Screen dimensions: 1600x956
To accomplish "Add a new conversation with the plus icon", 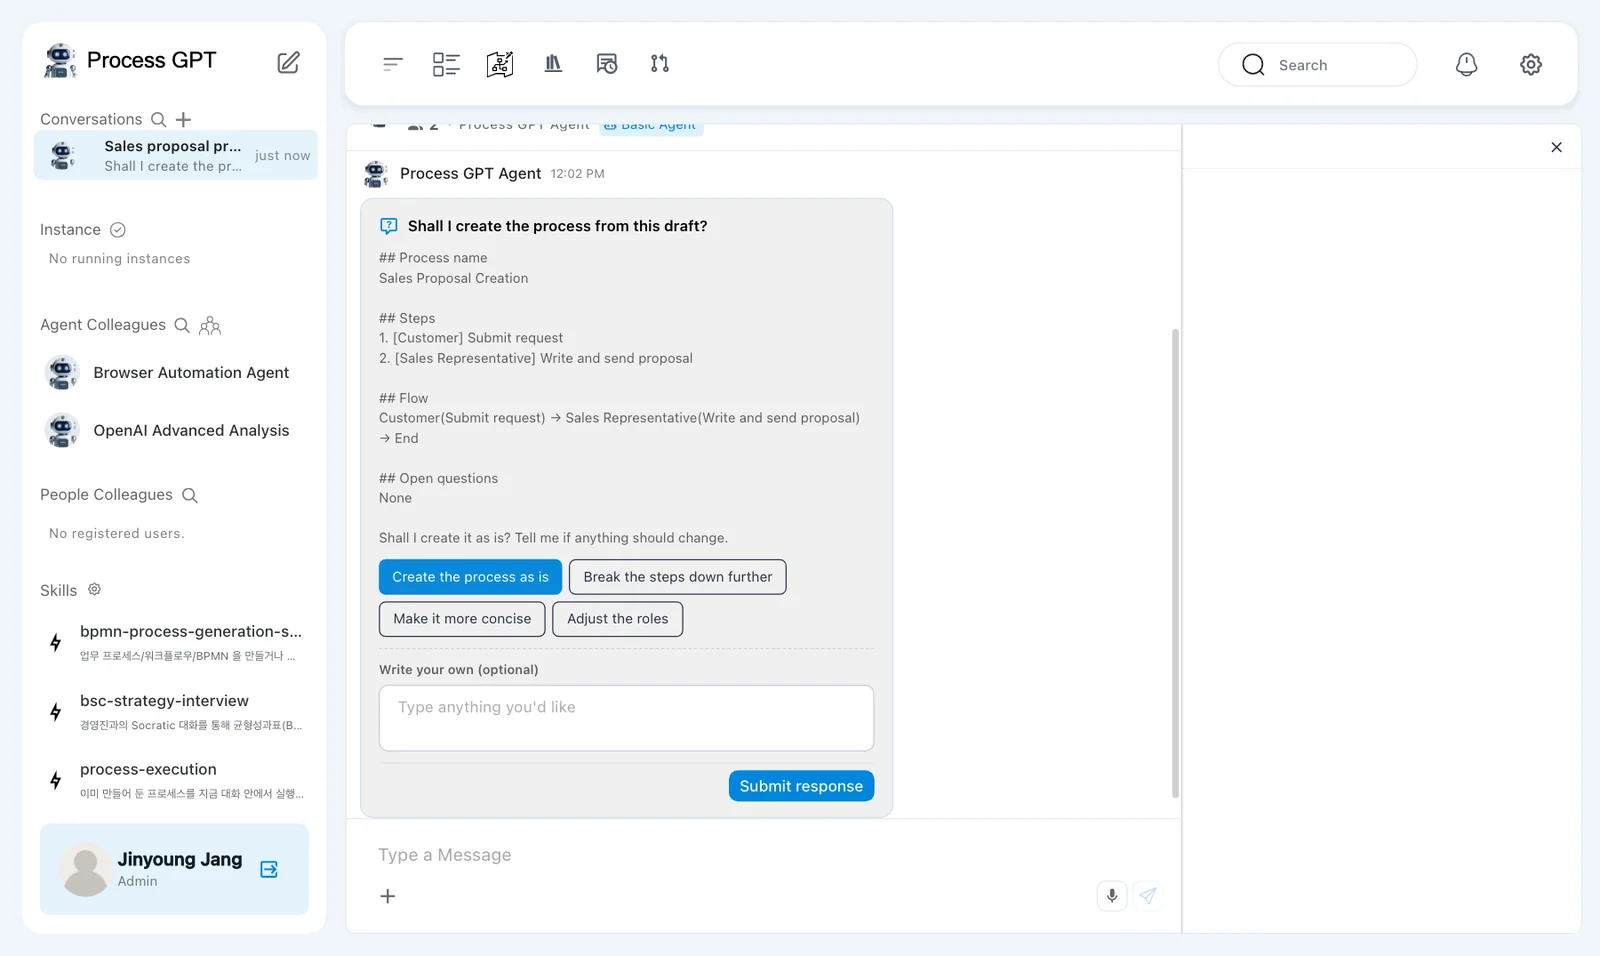I will click(183, 120).
